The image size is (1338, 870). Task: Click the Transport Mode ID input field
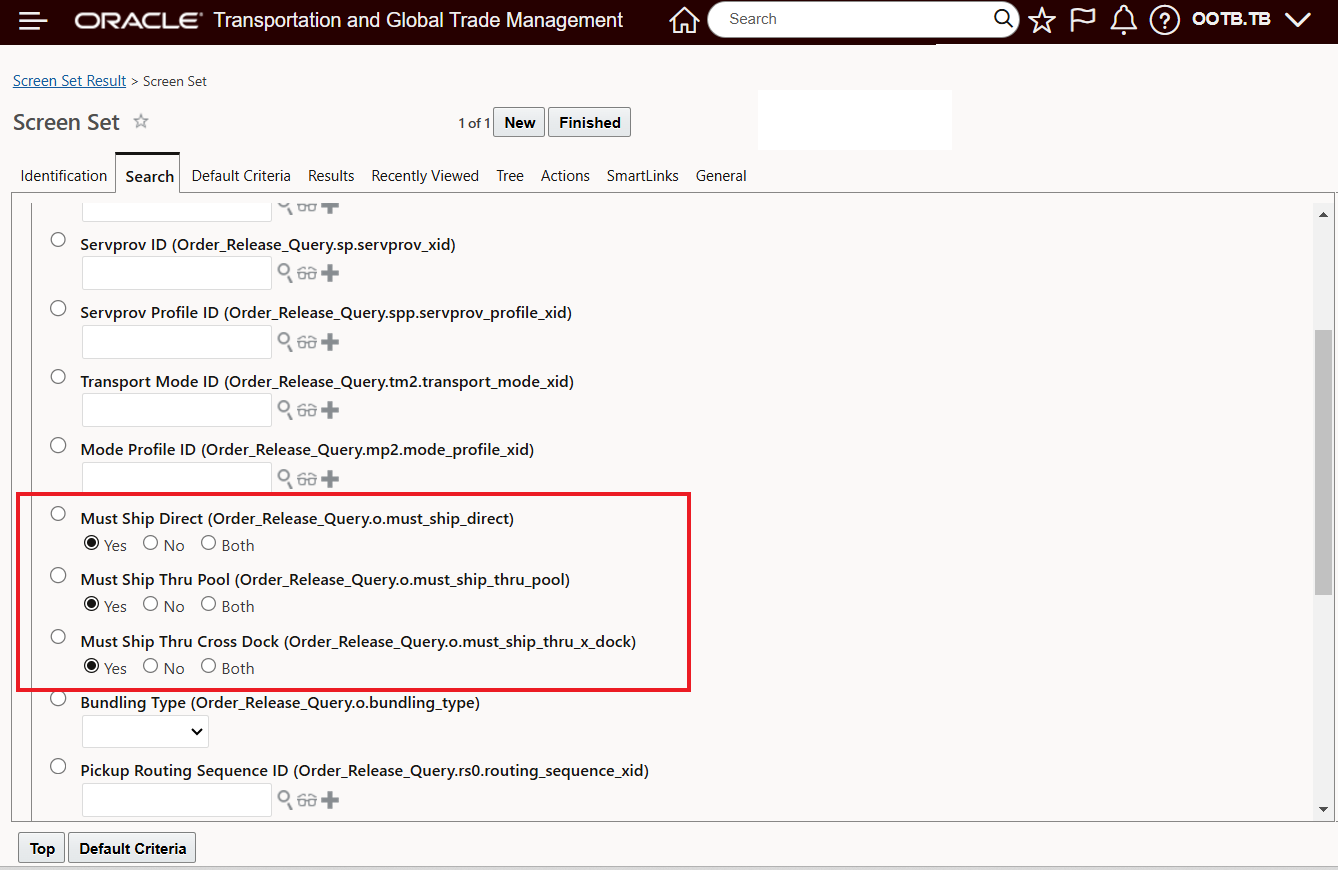pos(177,410)
